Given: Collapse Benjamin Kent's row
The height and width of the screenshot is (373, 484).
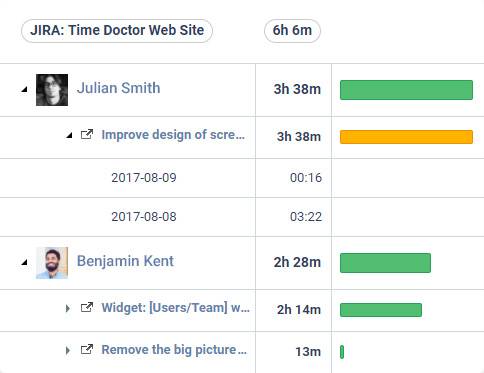Looking at the screenshot, I should (24, 262).
